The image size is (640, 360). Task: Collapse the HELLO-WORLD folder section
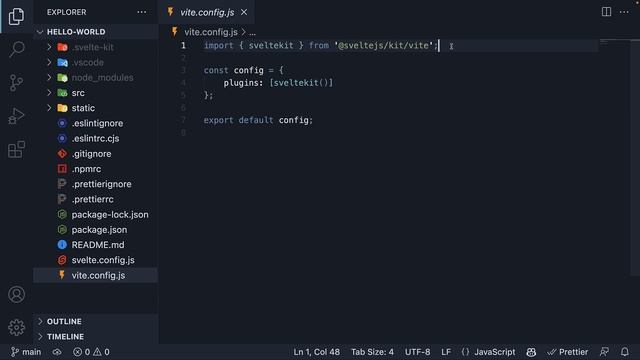[40, 32]
